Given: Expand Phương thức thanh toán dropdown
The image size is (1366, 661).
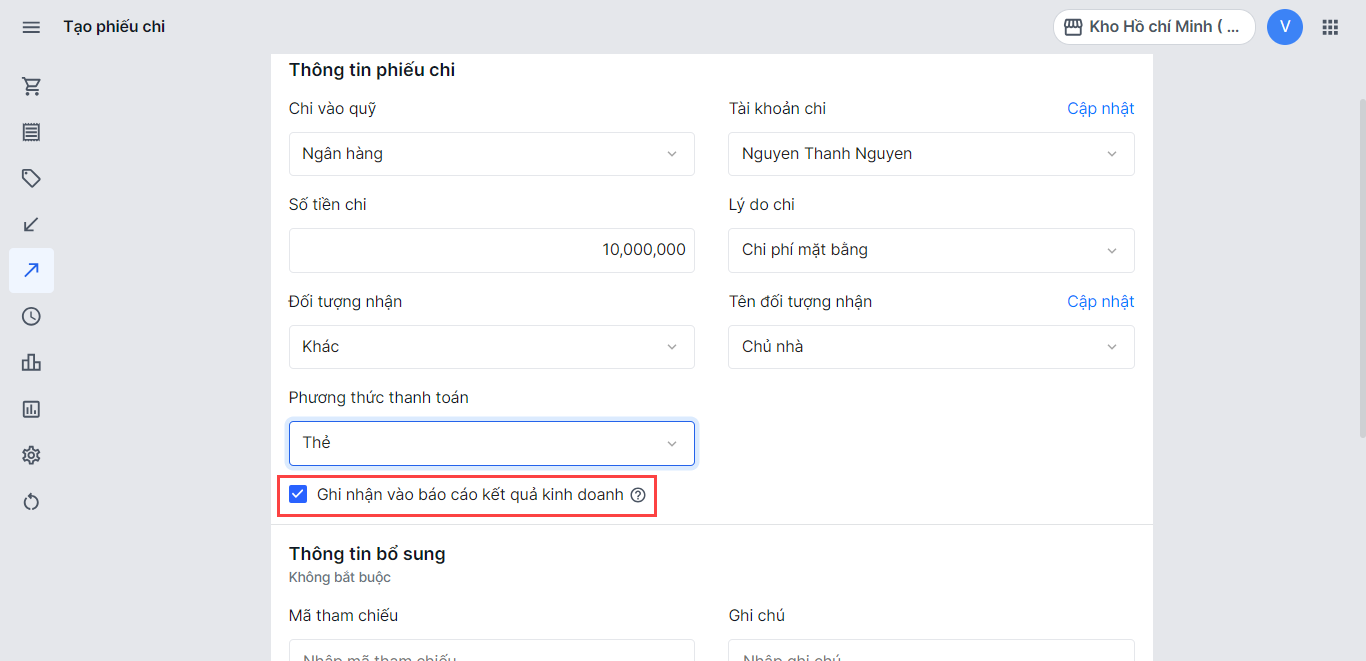Looking at the screenshot, I should (491, 443).
